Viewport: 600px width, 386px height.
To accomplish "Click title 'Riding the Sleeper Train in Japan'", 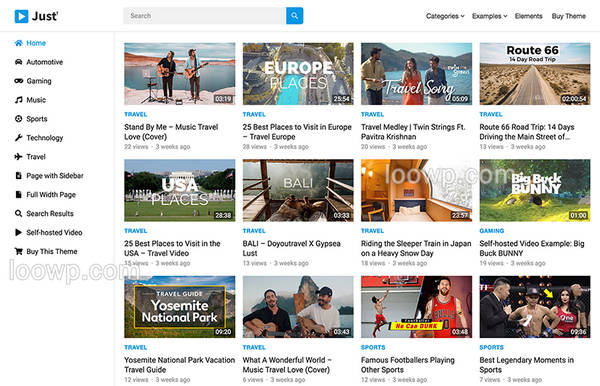I will point(416,248).
